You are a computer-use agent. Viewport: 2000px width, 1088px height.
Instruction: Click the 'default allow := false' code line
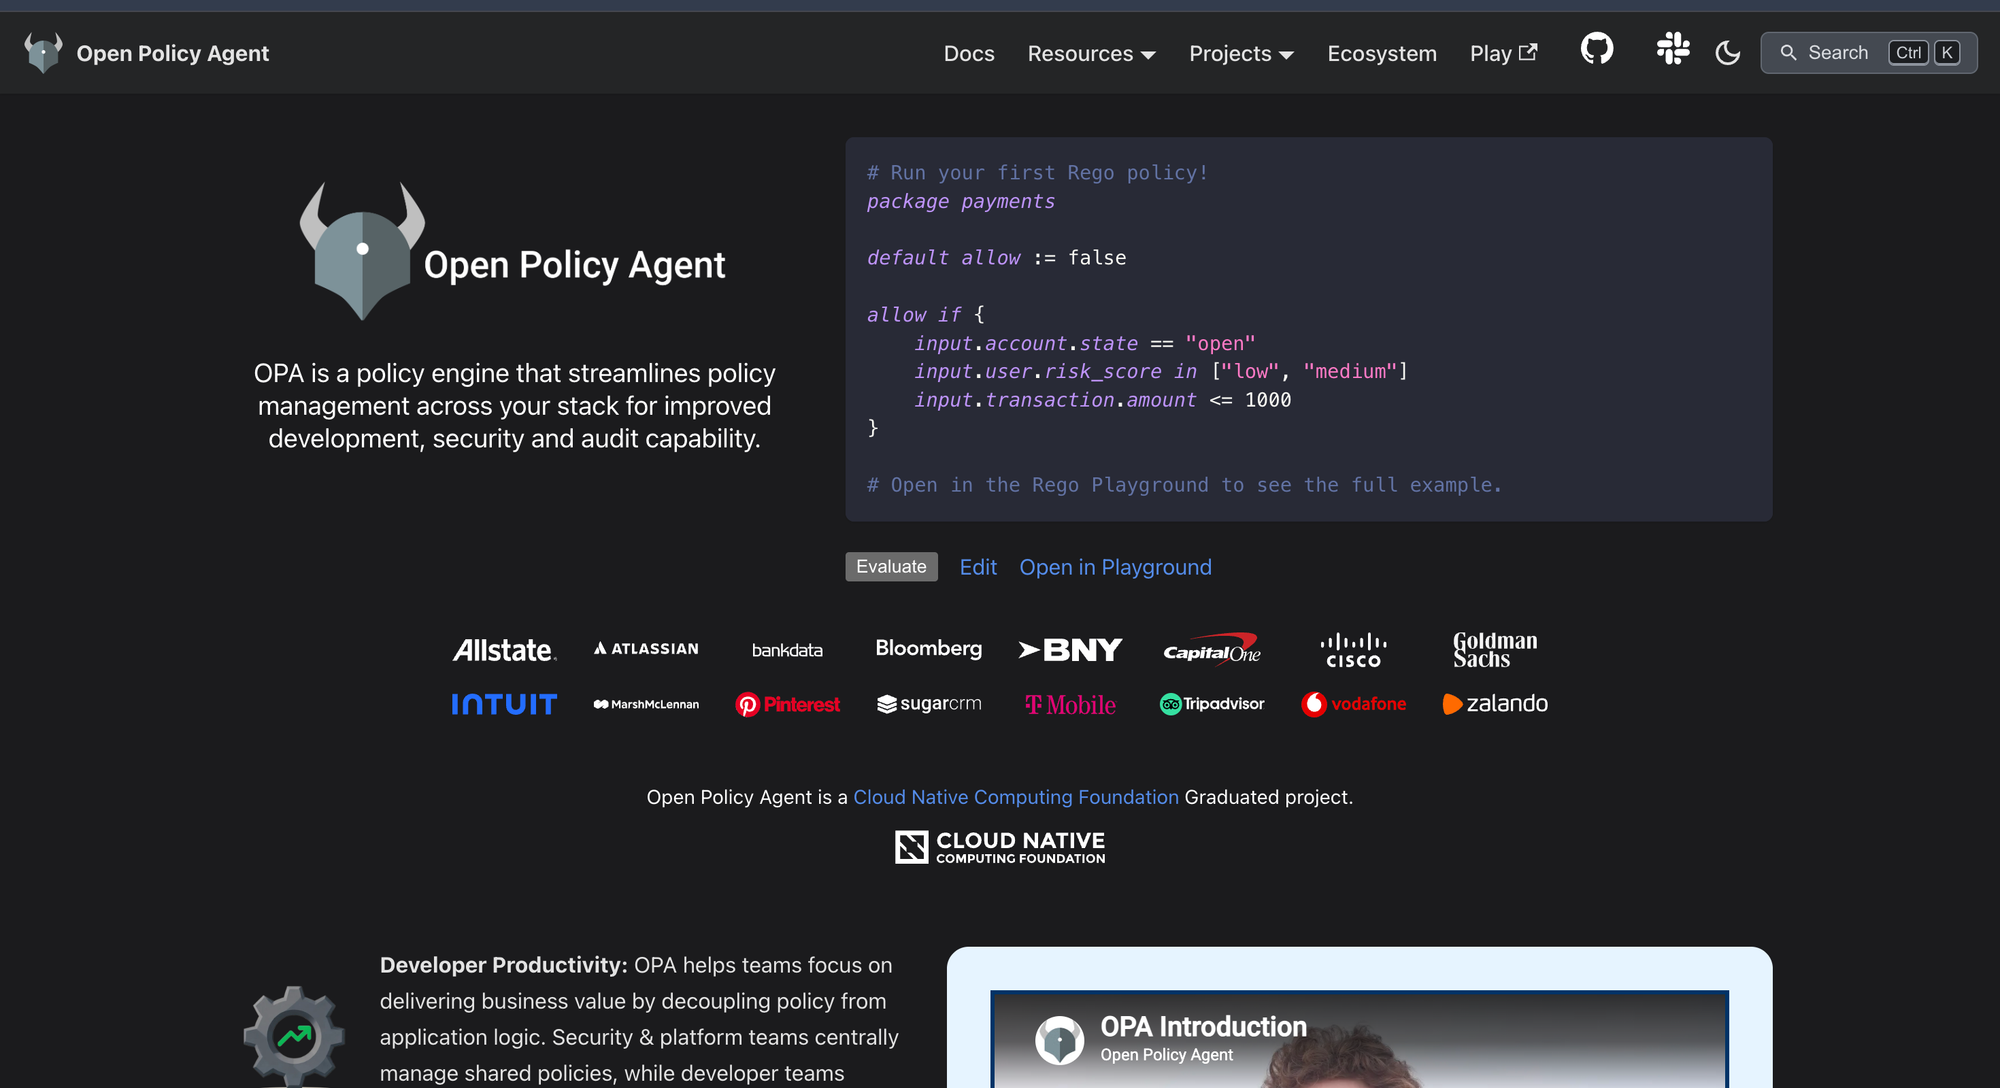(997, 258)
